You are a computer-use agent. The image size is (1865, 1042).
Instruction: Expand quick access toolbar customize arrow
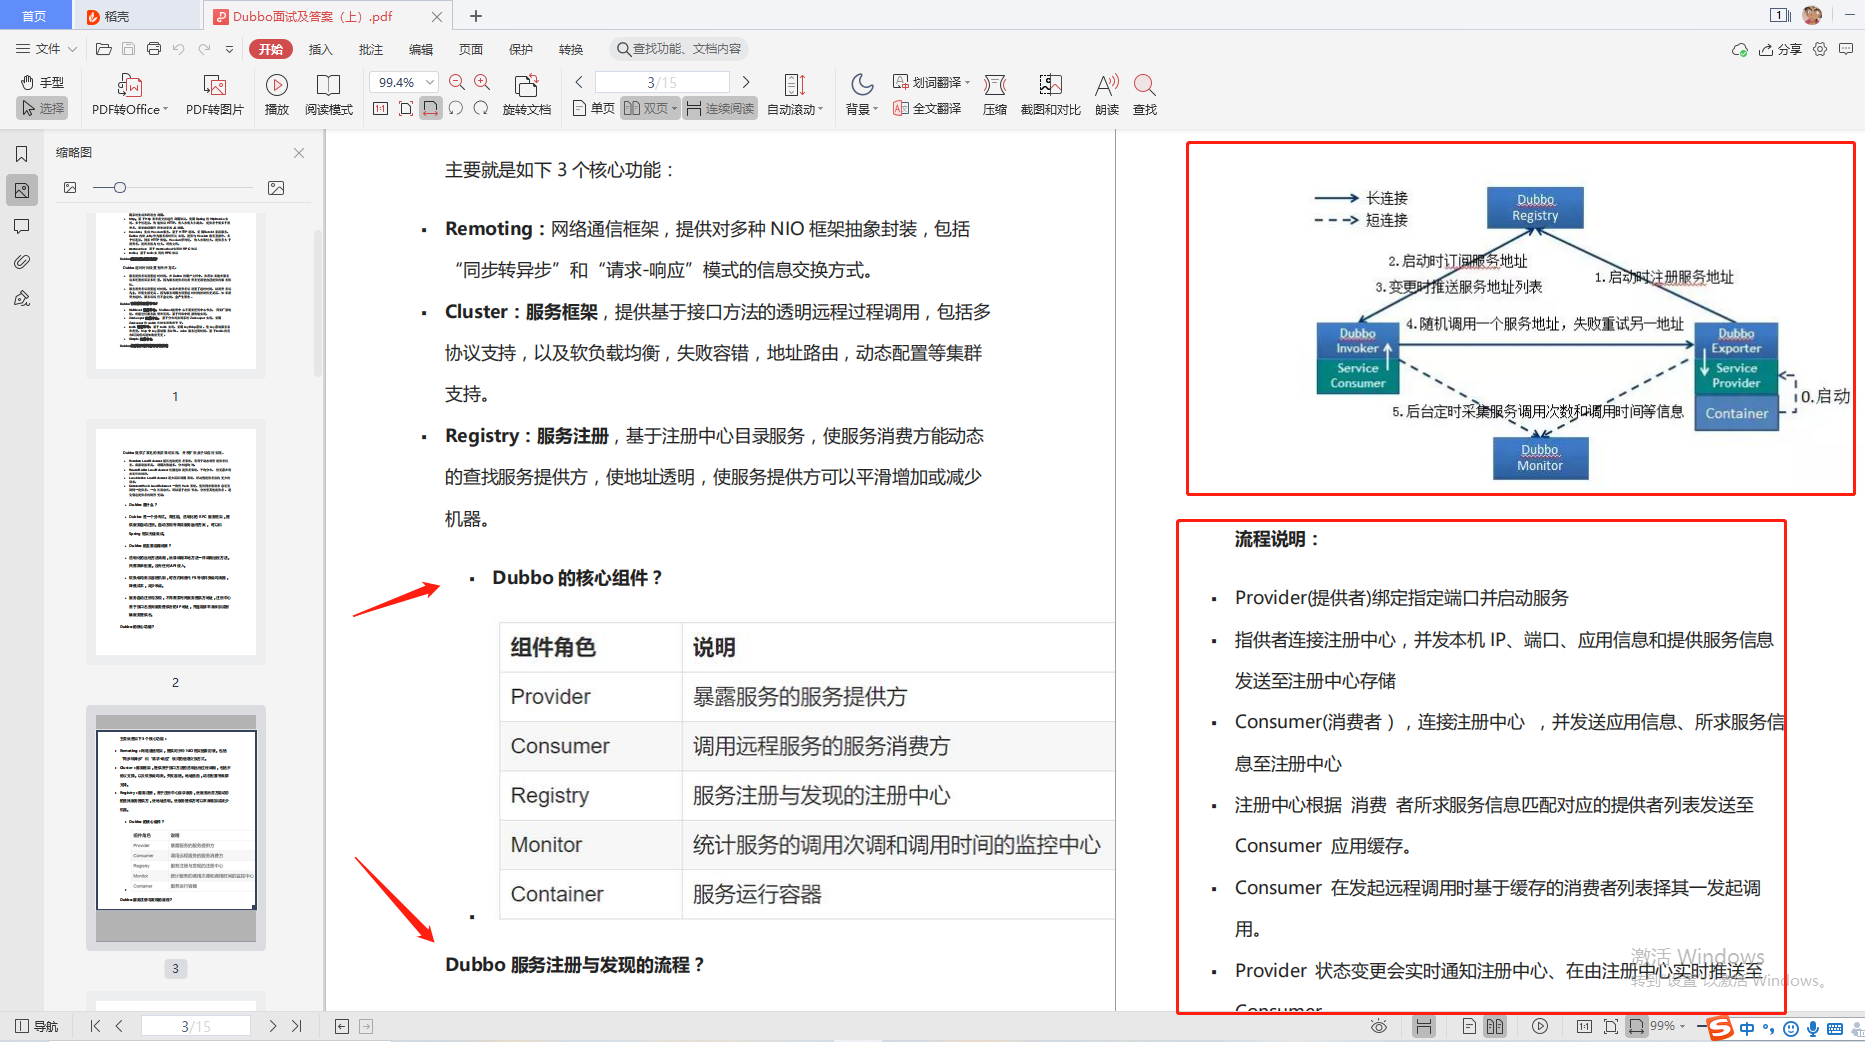coord(229,49)
